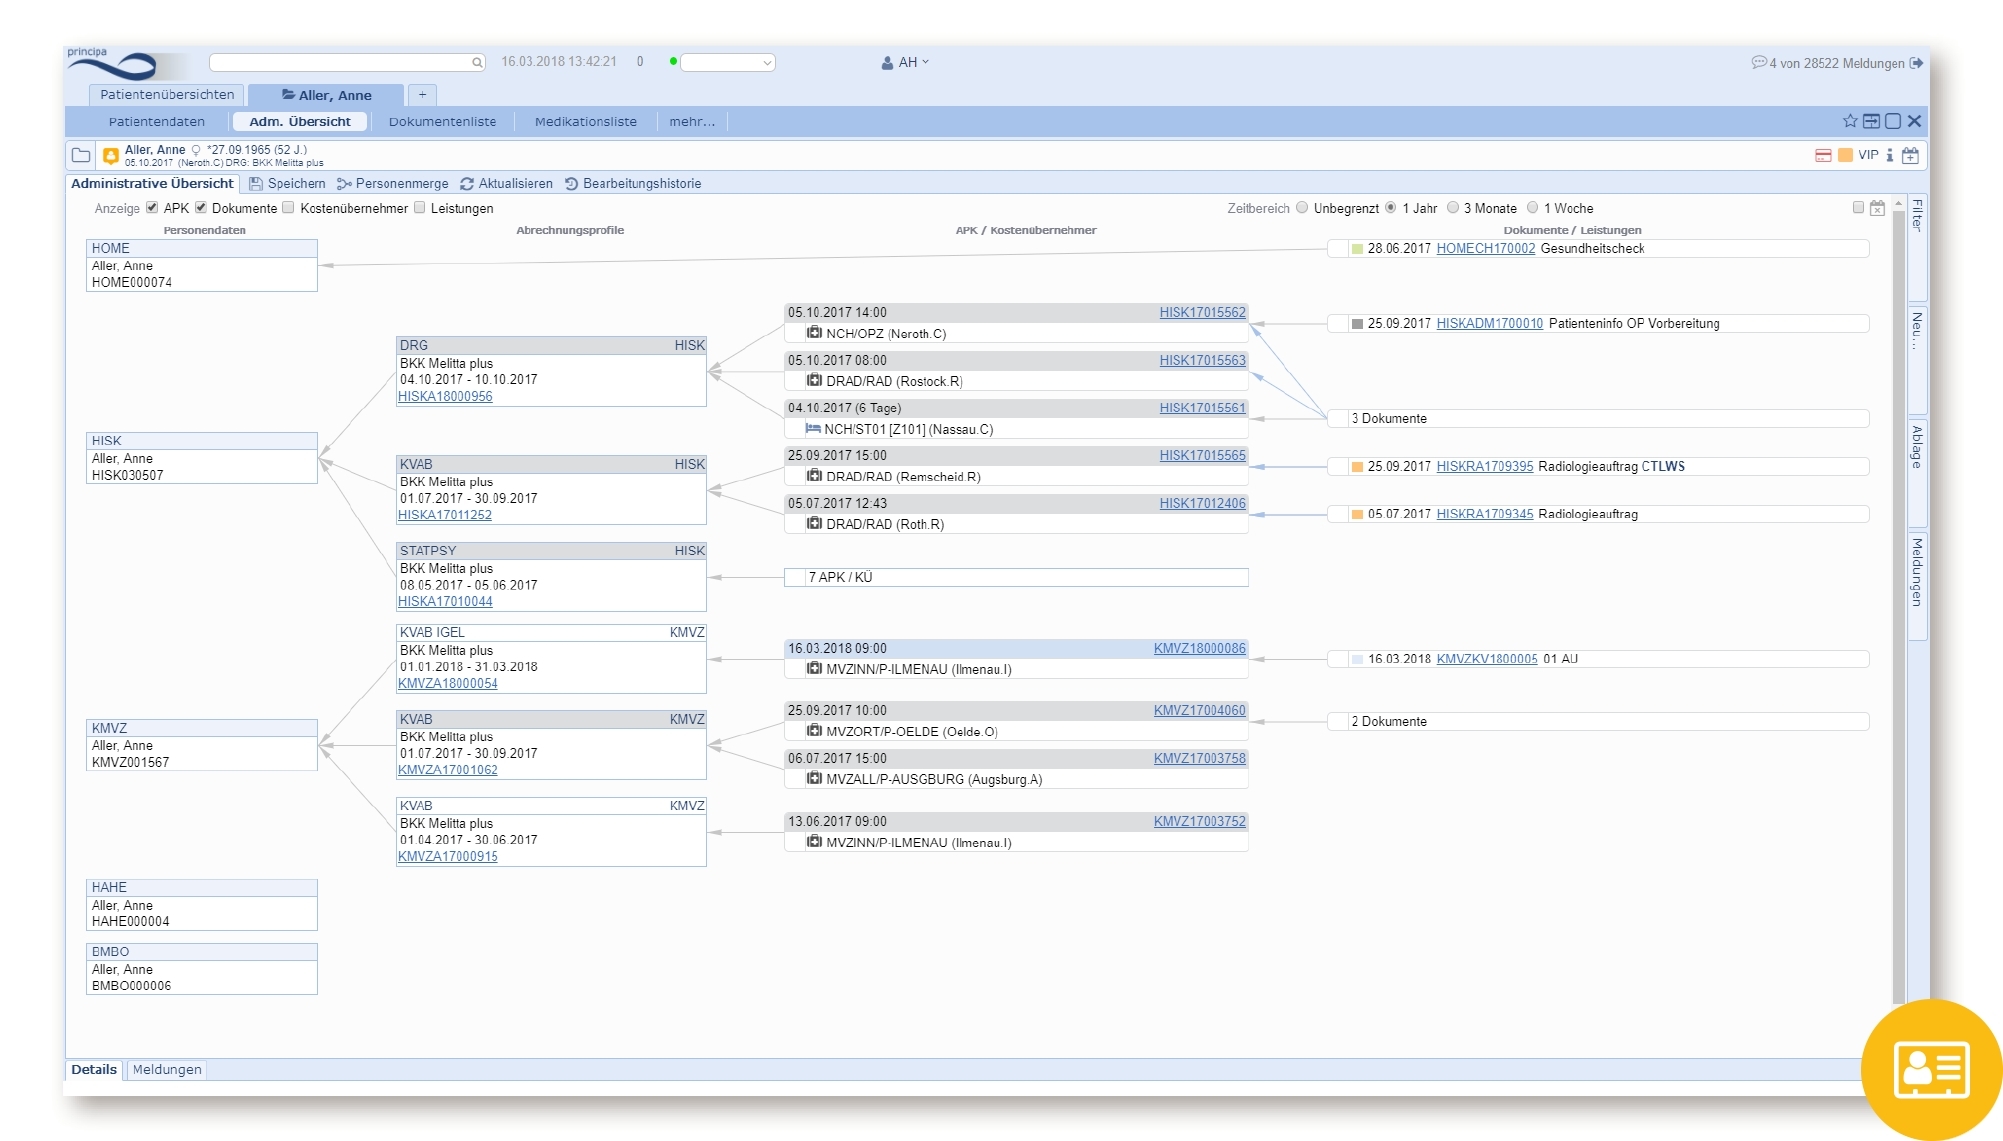This screenshot has width=2003, height=1141.
Task: Click the favorite star icon
Action: point(1850,121)
